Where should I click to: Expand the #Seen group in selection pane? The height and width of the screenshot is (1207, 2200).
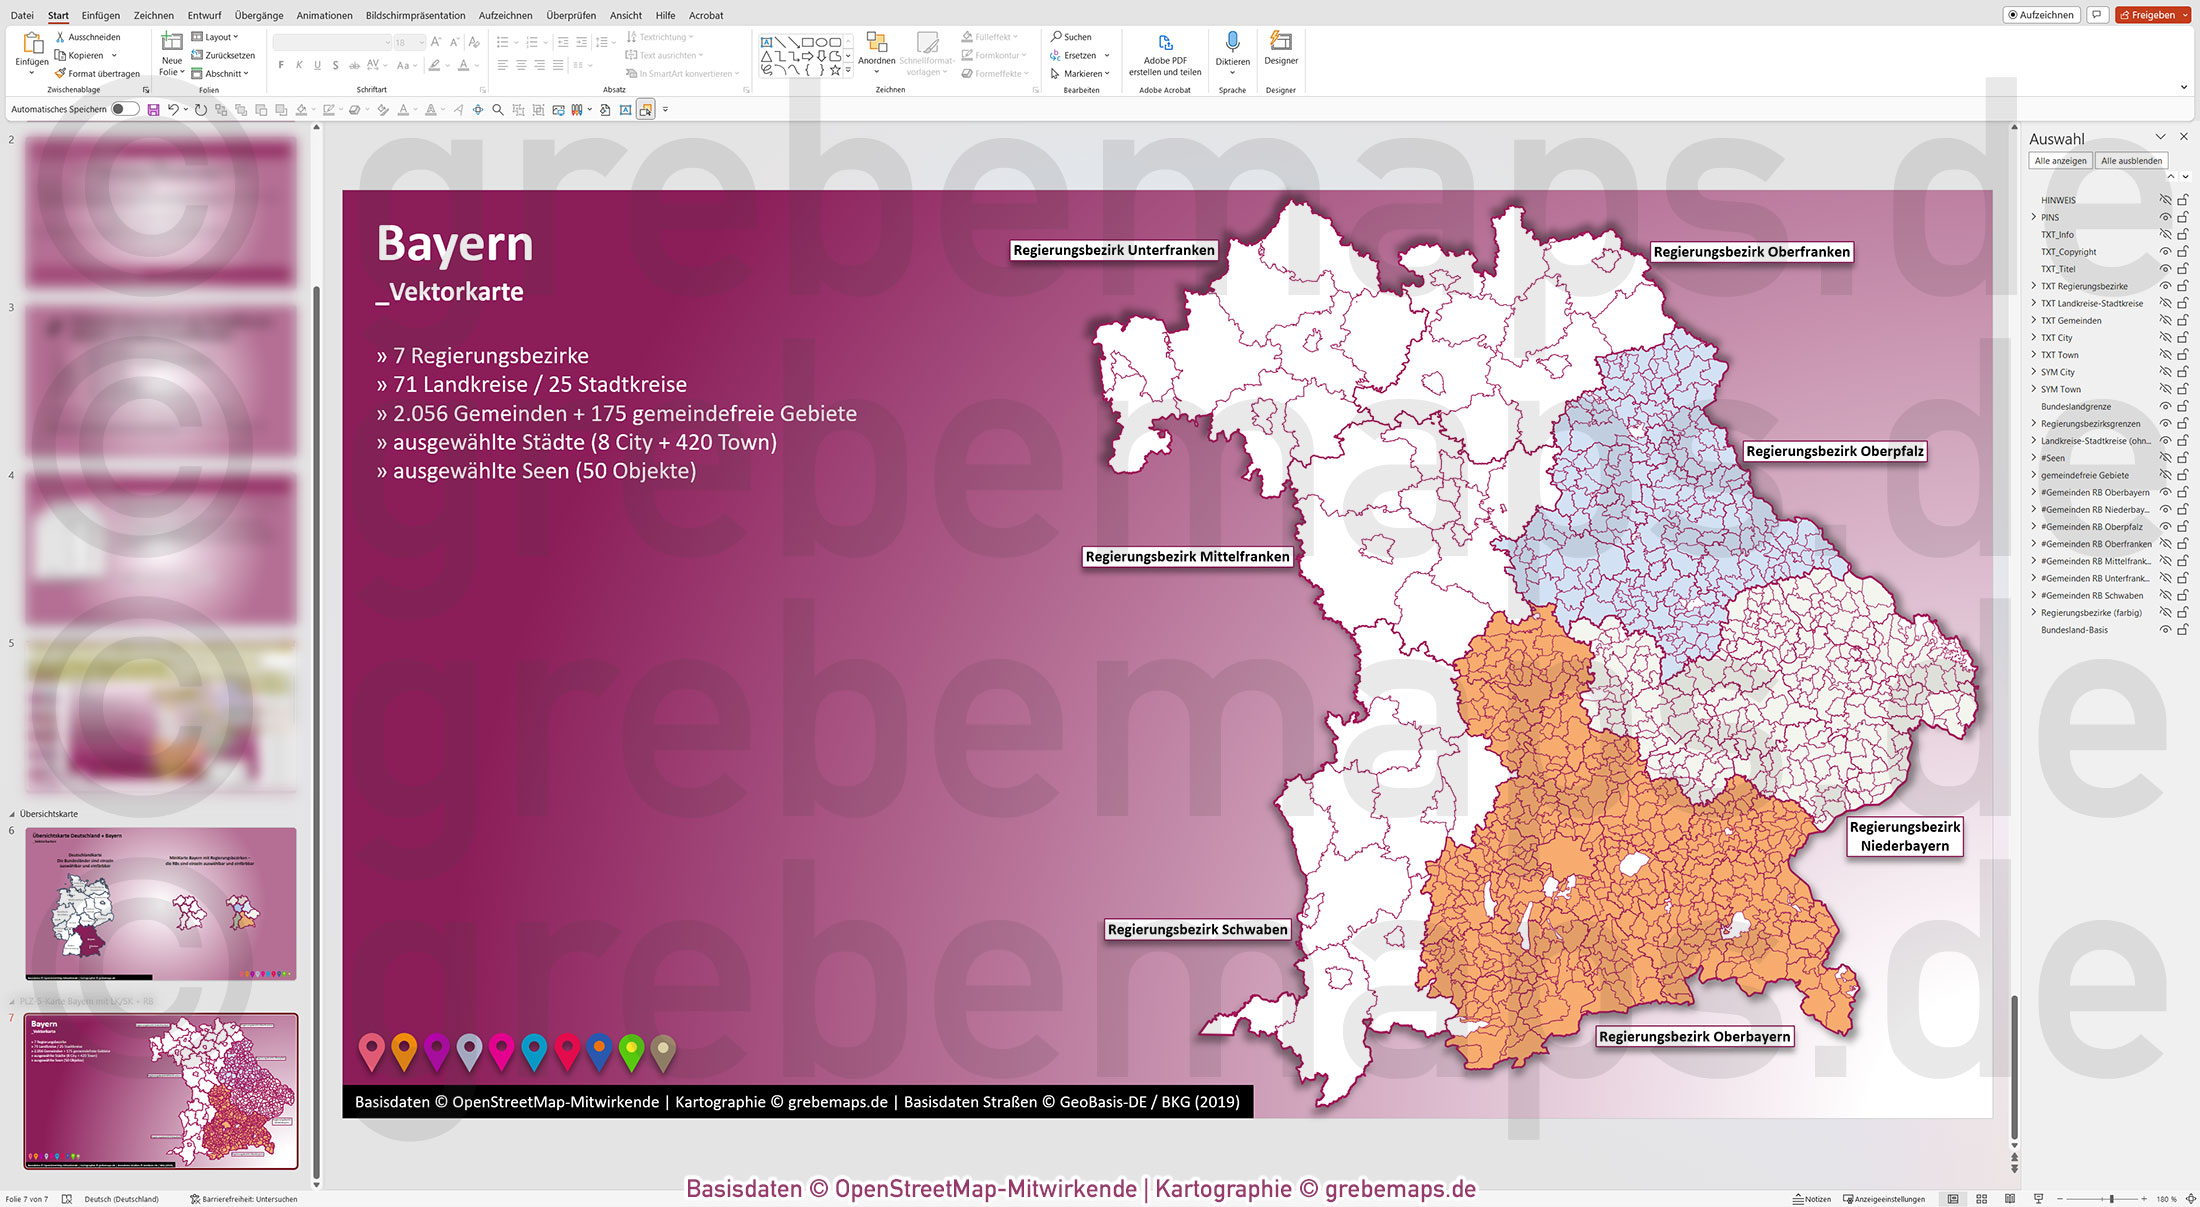[x=2034, y=457]
